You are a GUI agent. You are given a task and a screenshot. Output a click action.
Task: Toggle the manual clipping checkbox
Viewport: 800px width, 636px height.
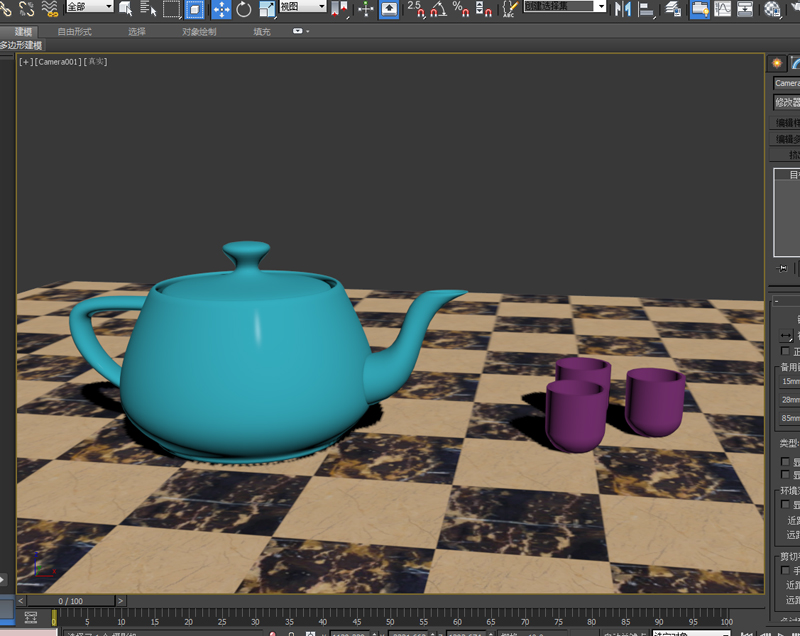pos(785,570)
